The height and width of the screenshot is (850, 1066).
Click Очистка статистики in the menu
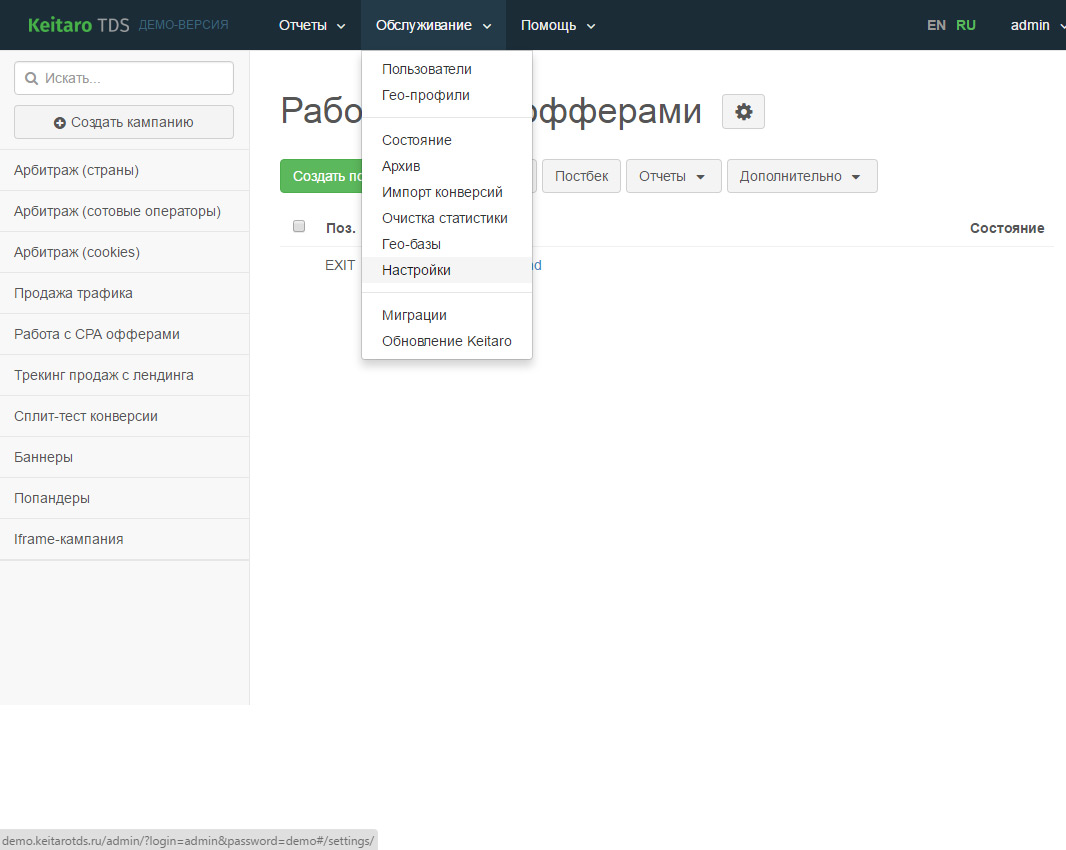click(445, 218)
